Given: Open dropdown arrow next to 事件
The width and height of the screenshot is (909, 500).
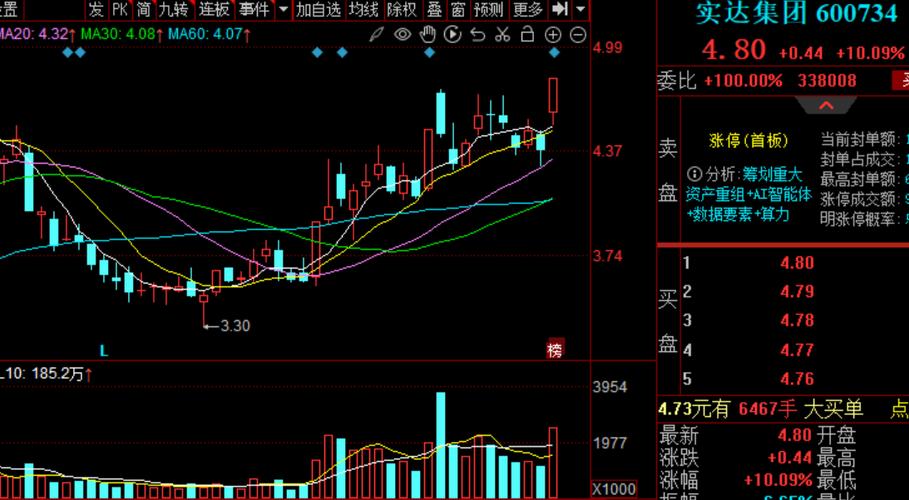Looking at the screenshot, I should 284,9.
